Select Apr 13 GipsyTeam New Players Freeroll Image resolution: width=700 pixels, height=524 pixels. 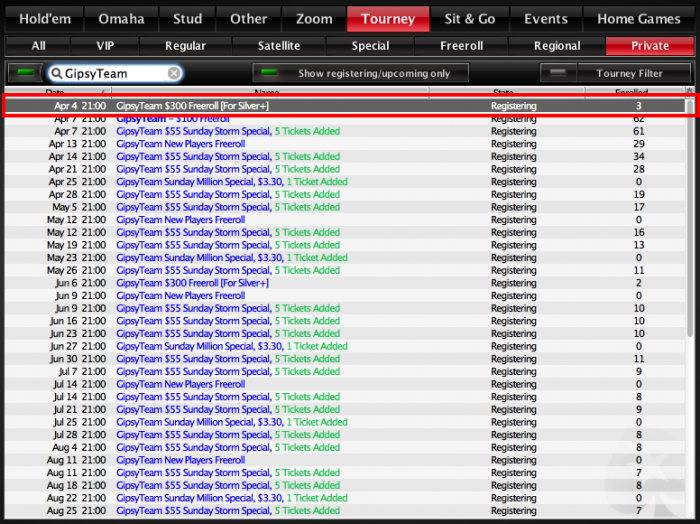coord(345,144)
